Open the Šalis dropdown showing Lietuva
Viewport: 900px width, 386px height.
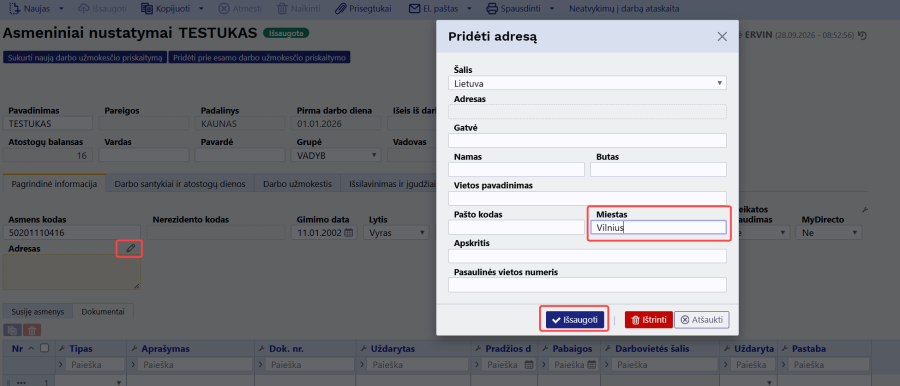point(587,83)
